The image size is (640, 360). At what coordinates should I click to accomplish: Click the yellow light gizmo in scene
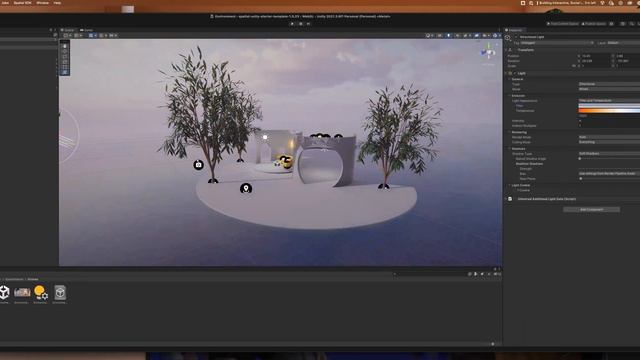(287, 162)
